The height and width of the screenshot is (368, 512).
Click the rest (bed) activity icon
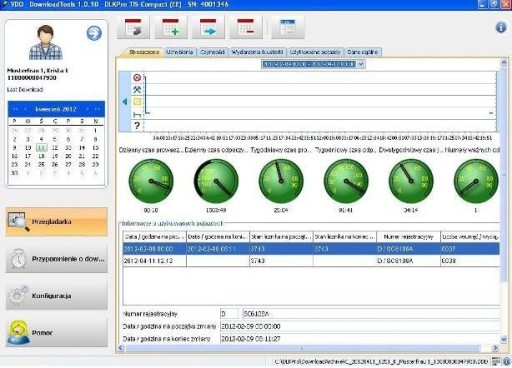click(137, 114)
